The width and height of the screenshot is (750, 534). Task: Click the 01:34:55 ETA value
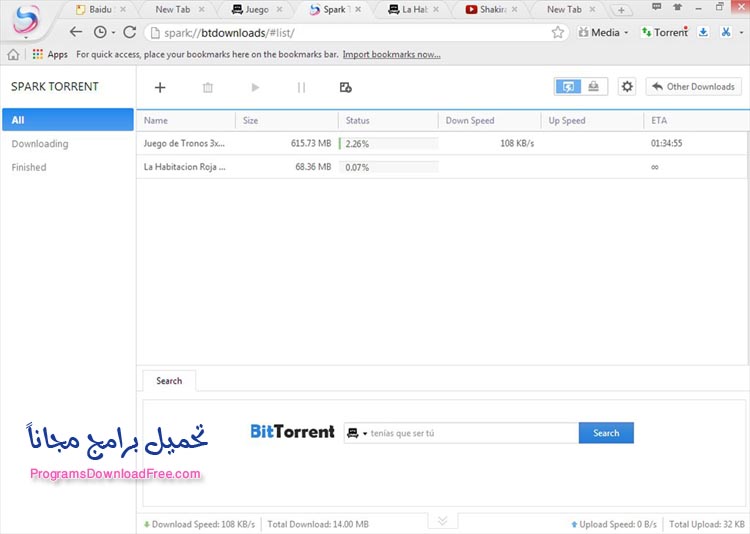[666, 143]
